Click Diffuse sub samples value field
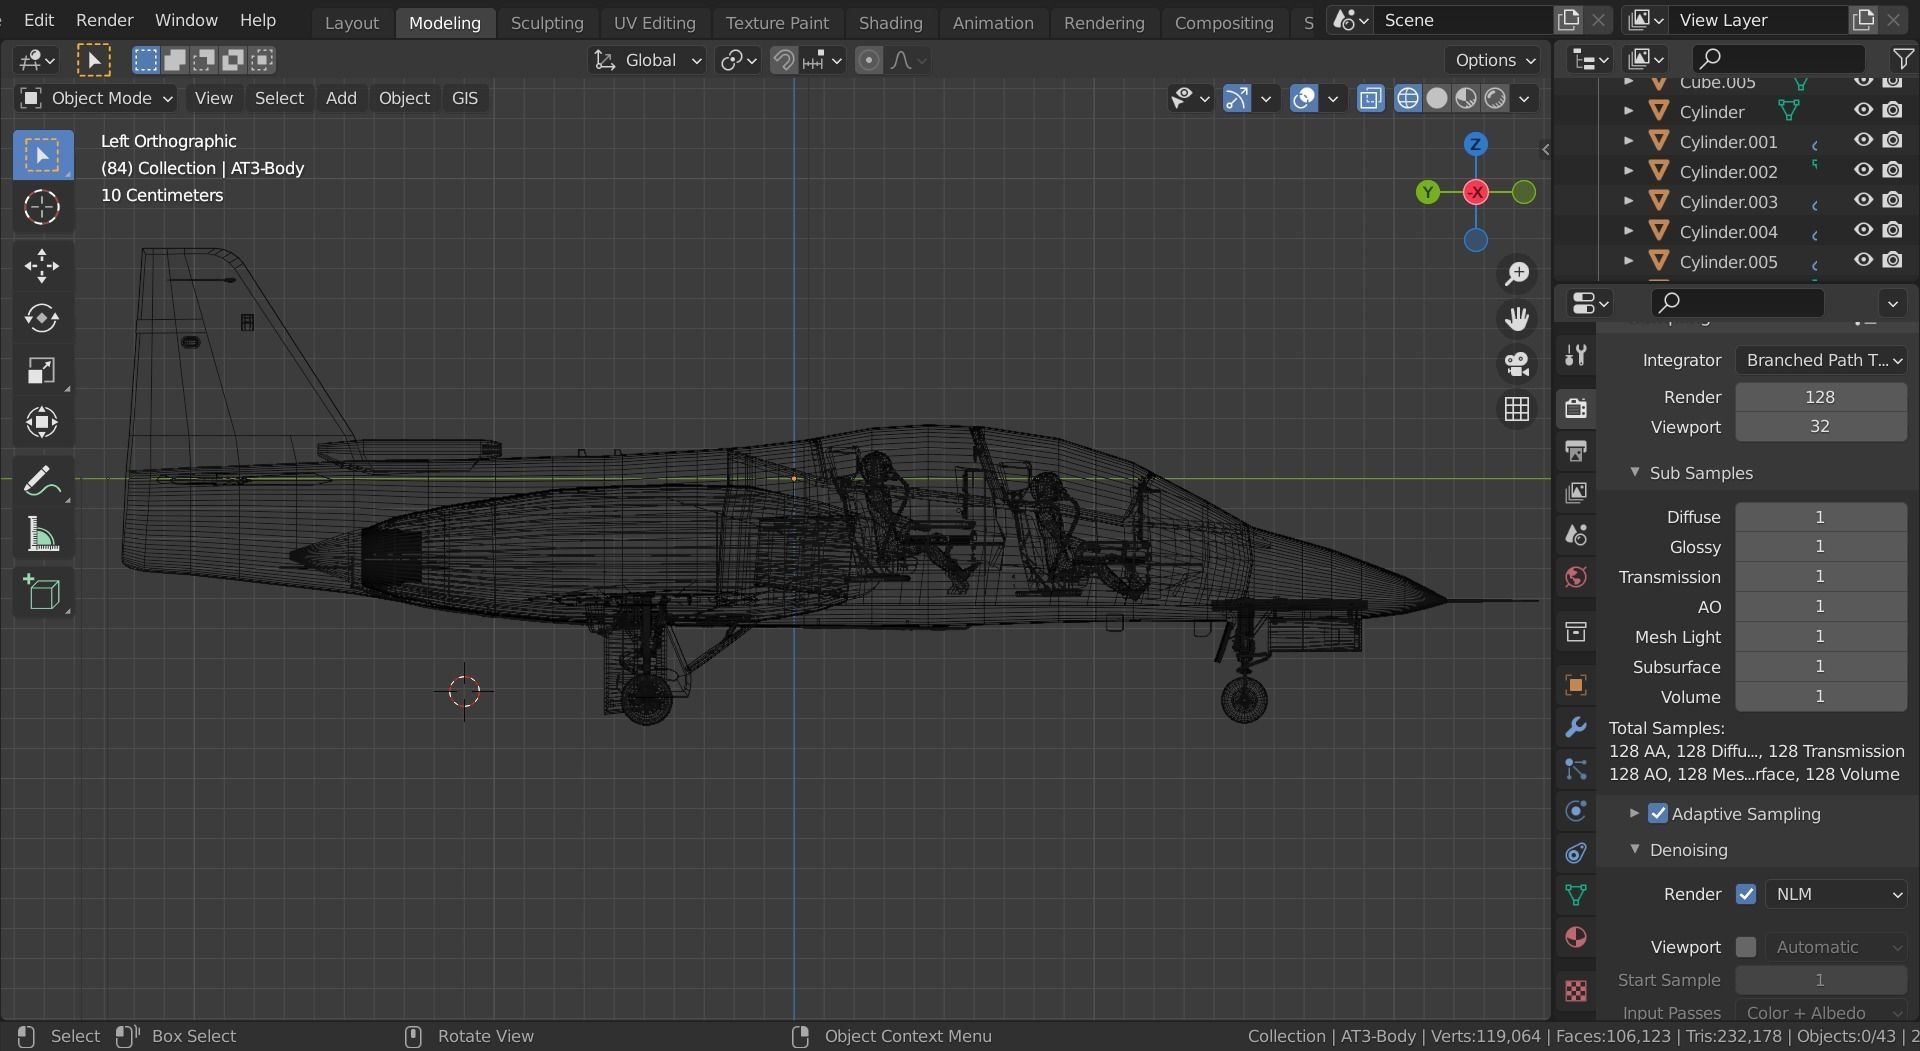The height and width of the screenshot is (1051, 1920). (x=1820, y=517)
